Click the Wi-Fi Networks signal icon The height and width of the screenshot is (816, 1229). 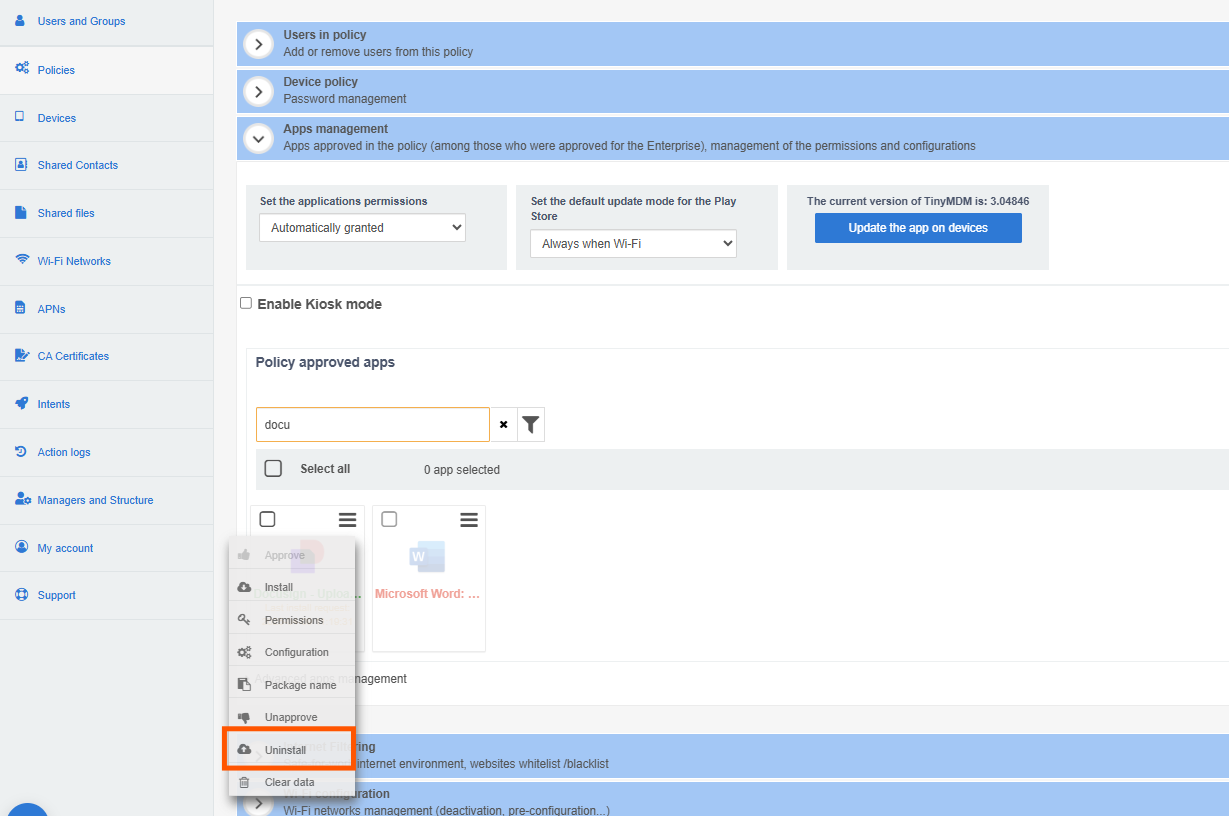pos(21,260)
